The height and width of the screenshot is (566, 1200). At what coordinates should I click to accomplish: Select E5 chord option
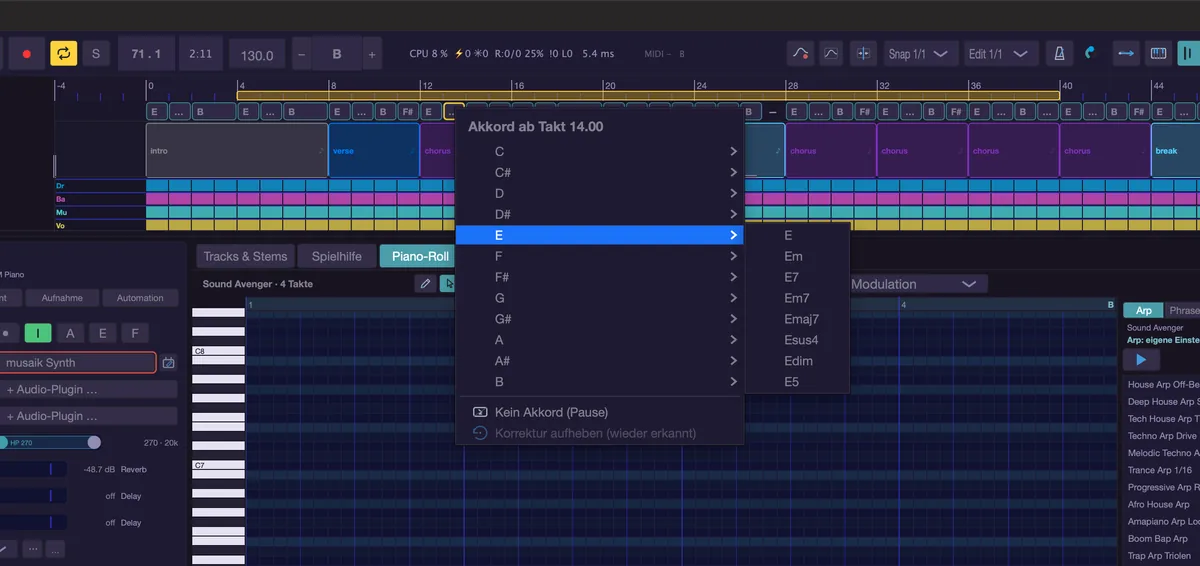click(797, 382)
